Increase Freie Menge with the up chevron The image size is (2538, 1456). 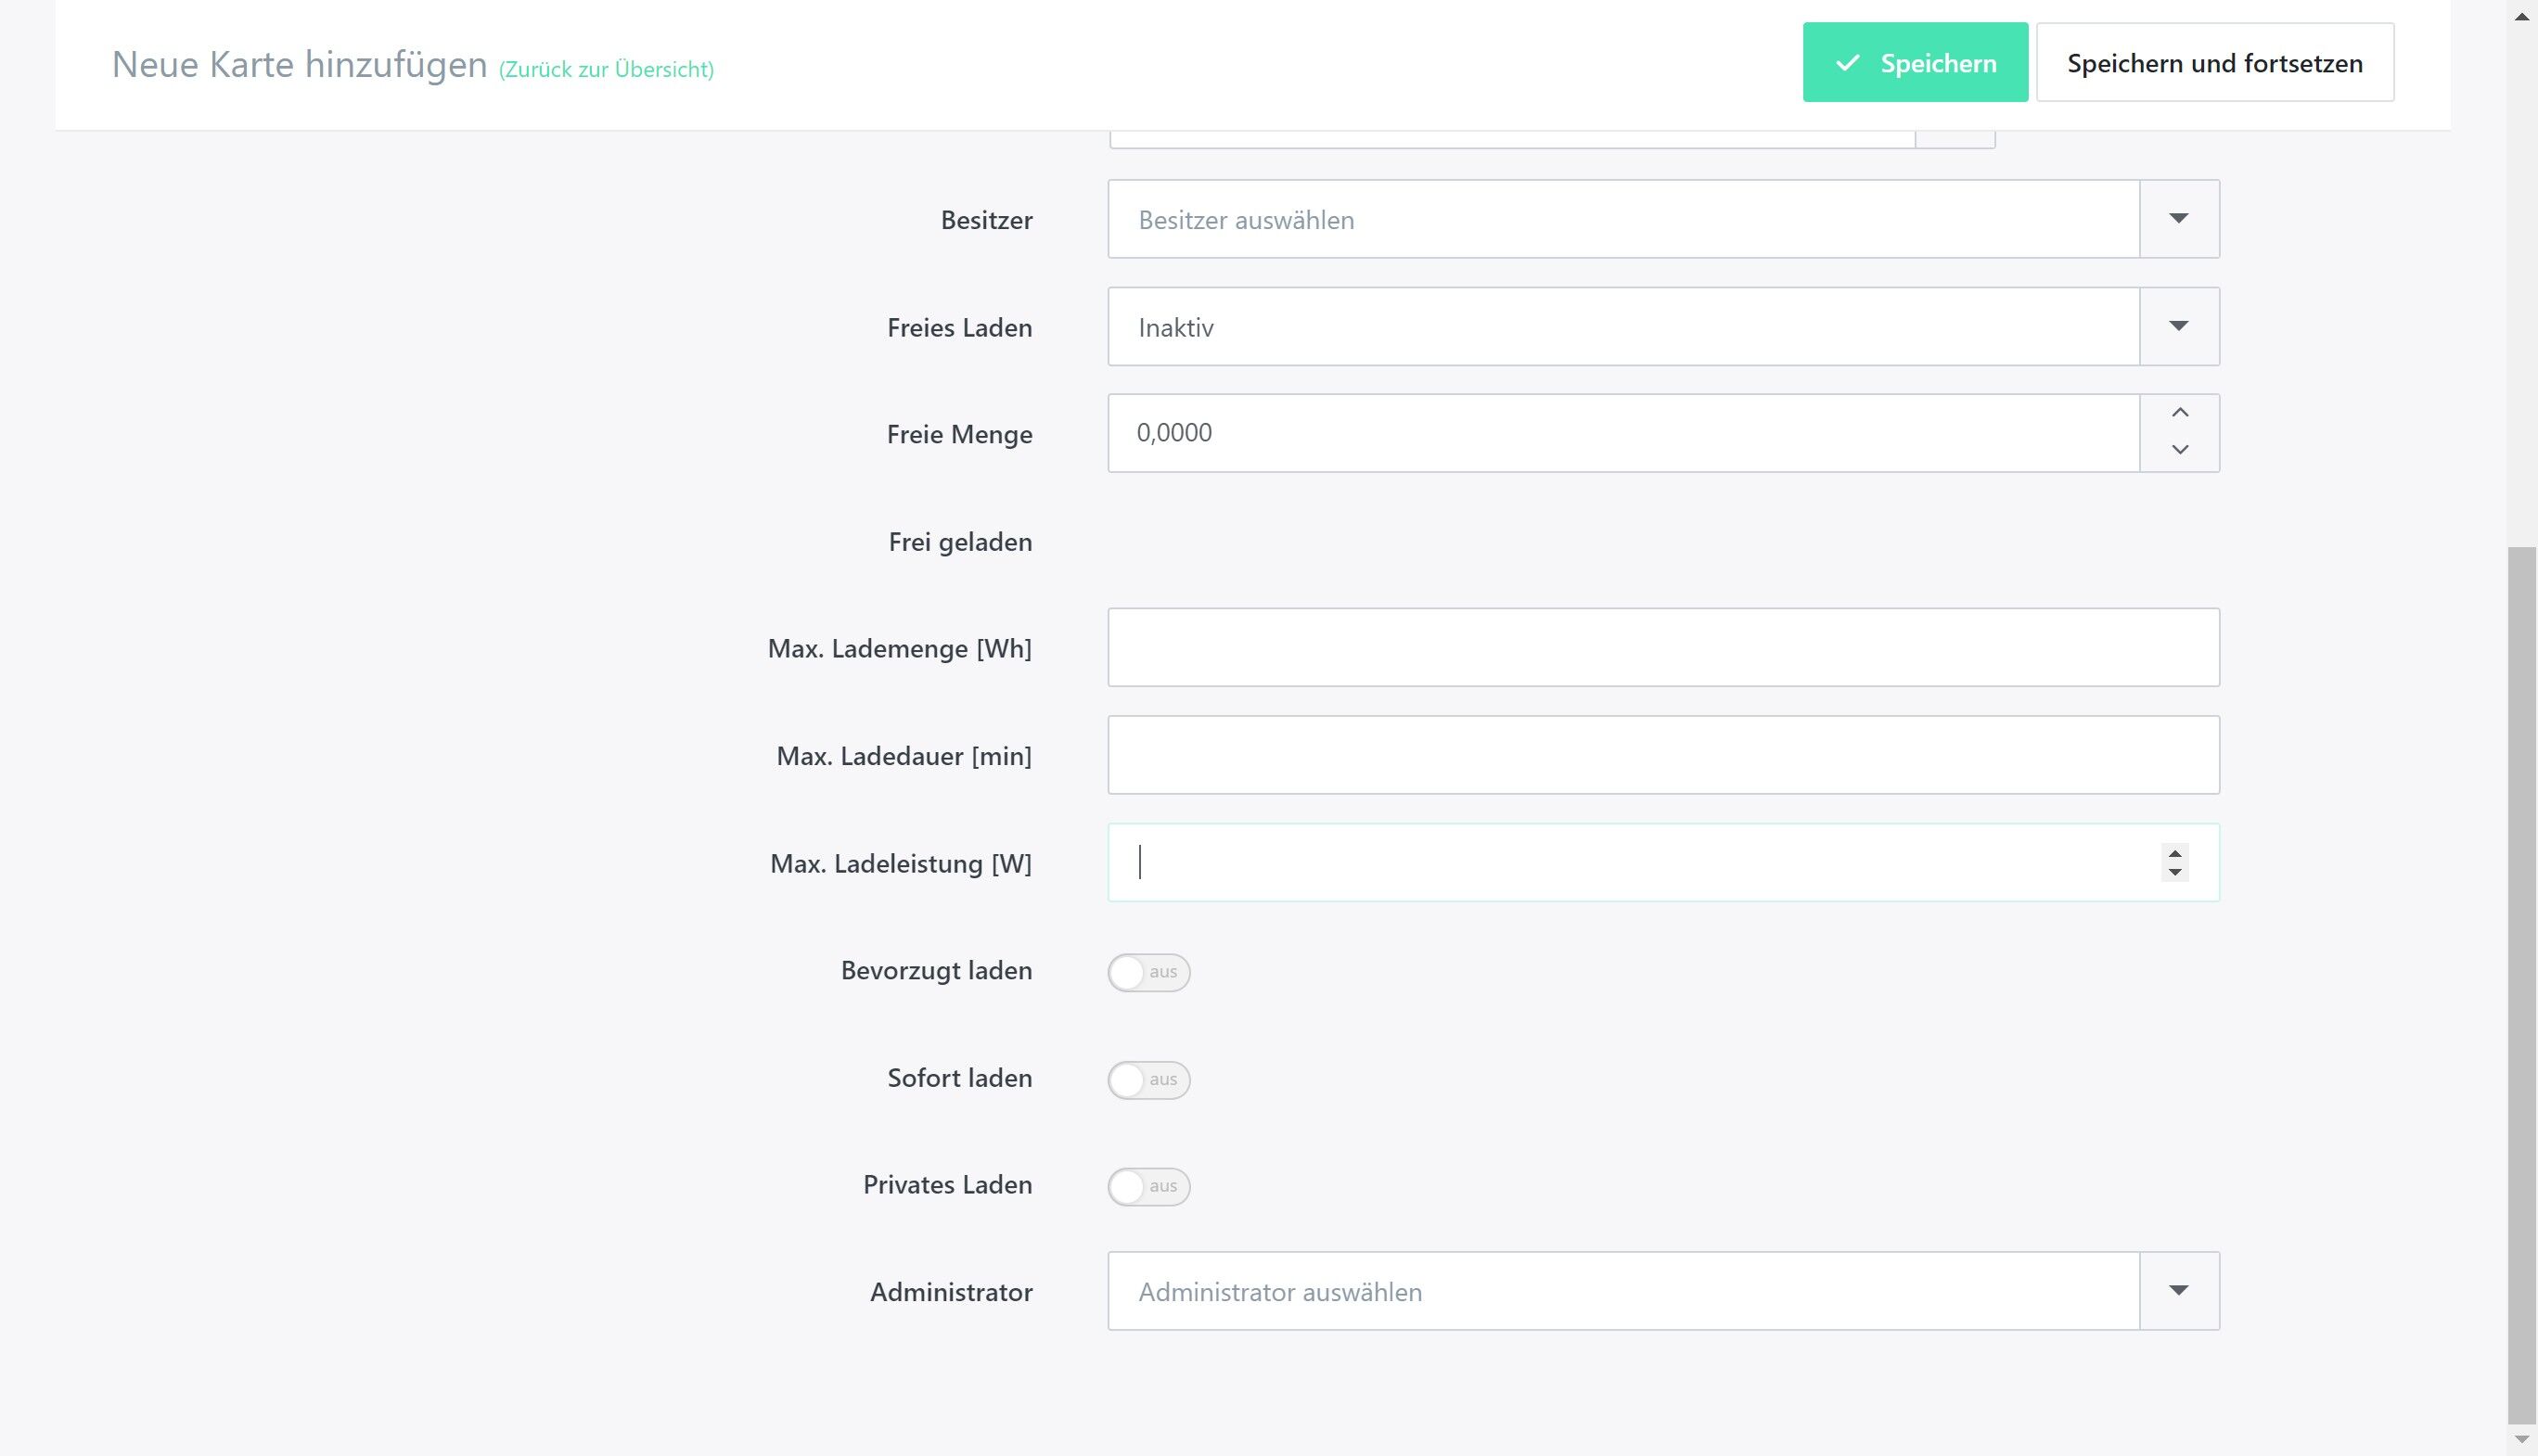click(2180, 413)
